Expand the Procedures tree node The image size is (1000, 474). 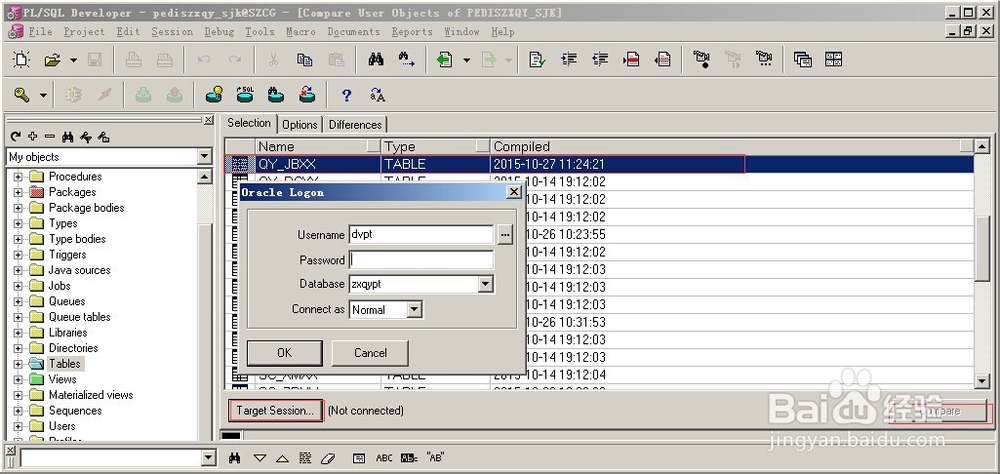pos(18,177)
